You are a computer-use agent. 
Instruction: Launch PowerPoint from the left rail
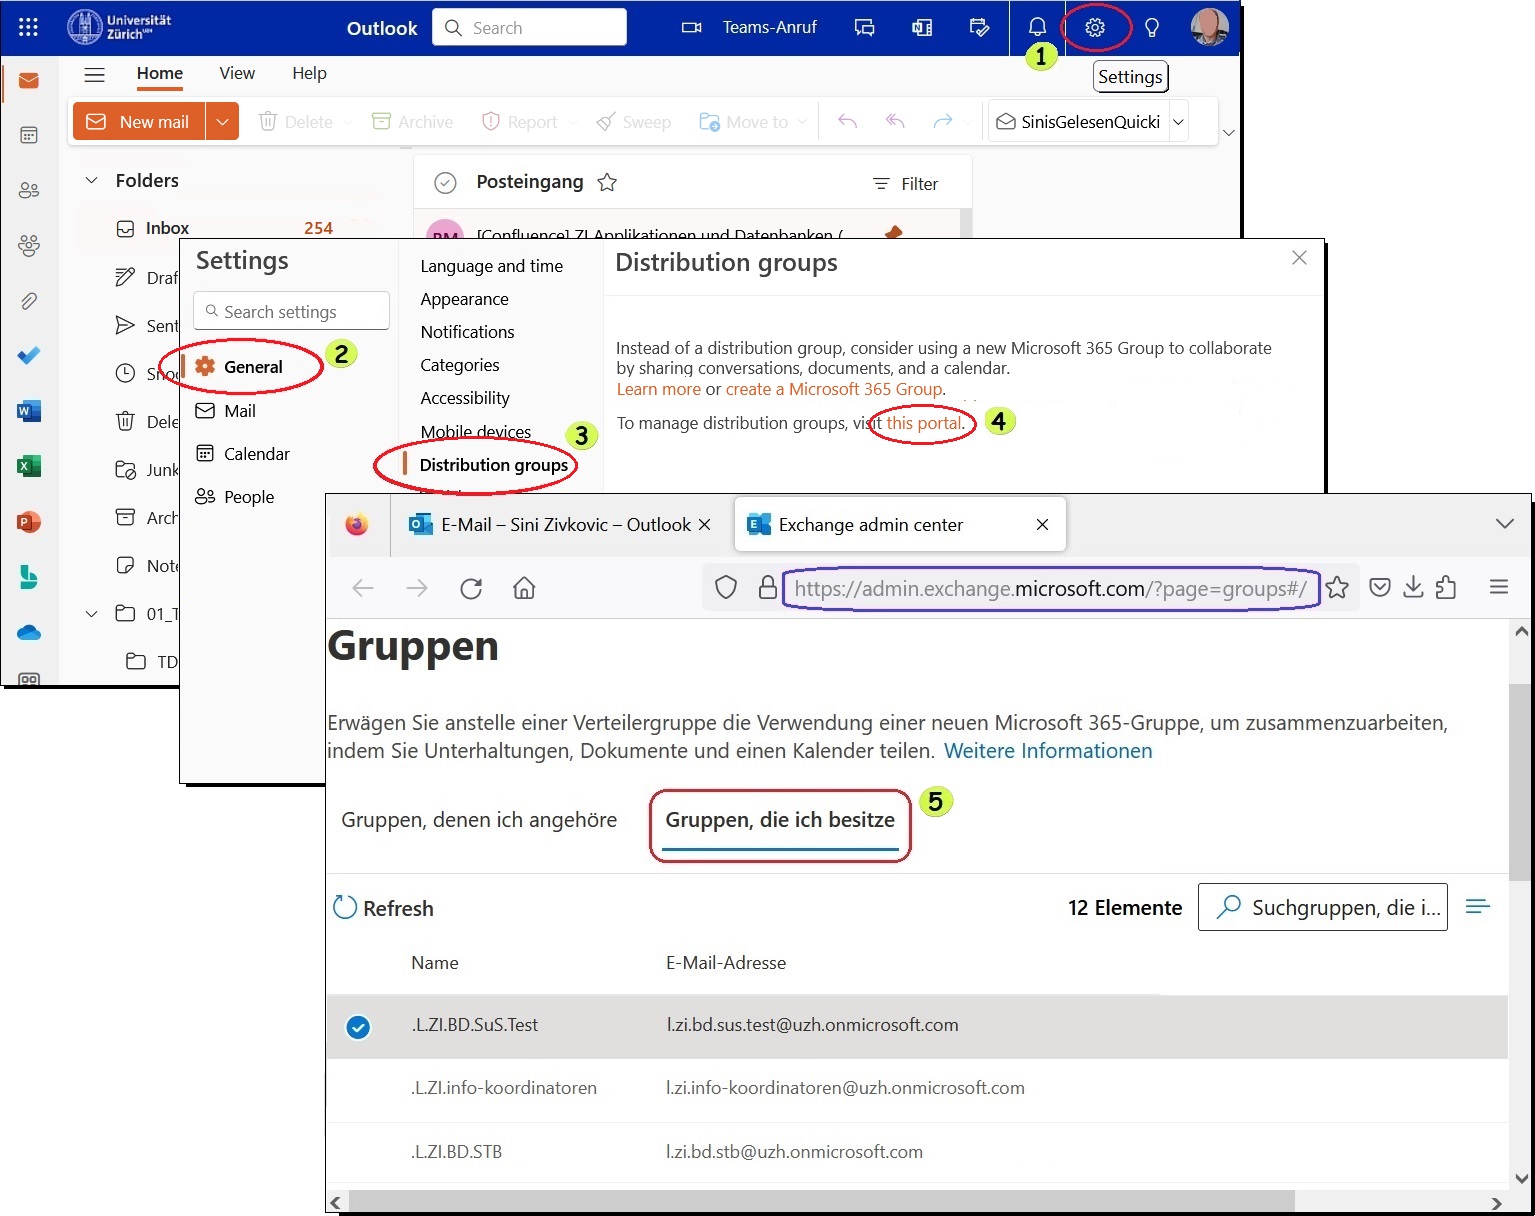29,522
